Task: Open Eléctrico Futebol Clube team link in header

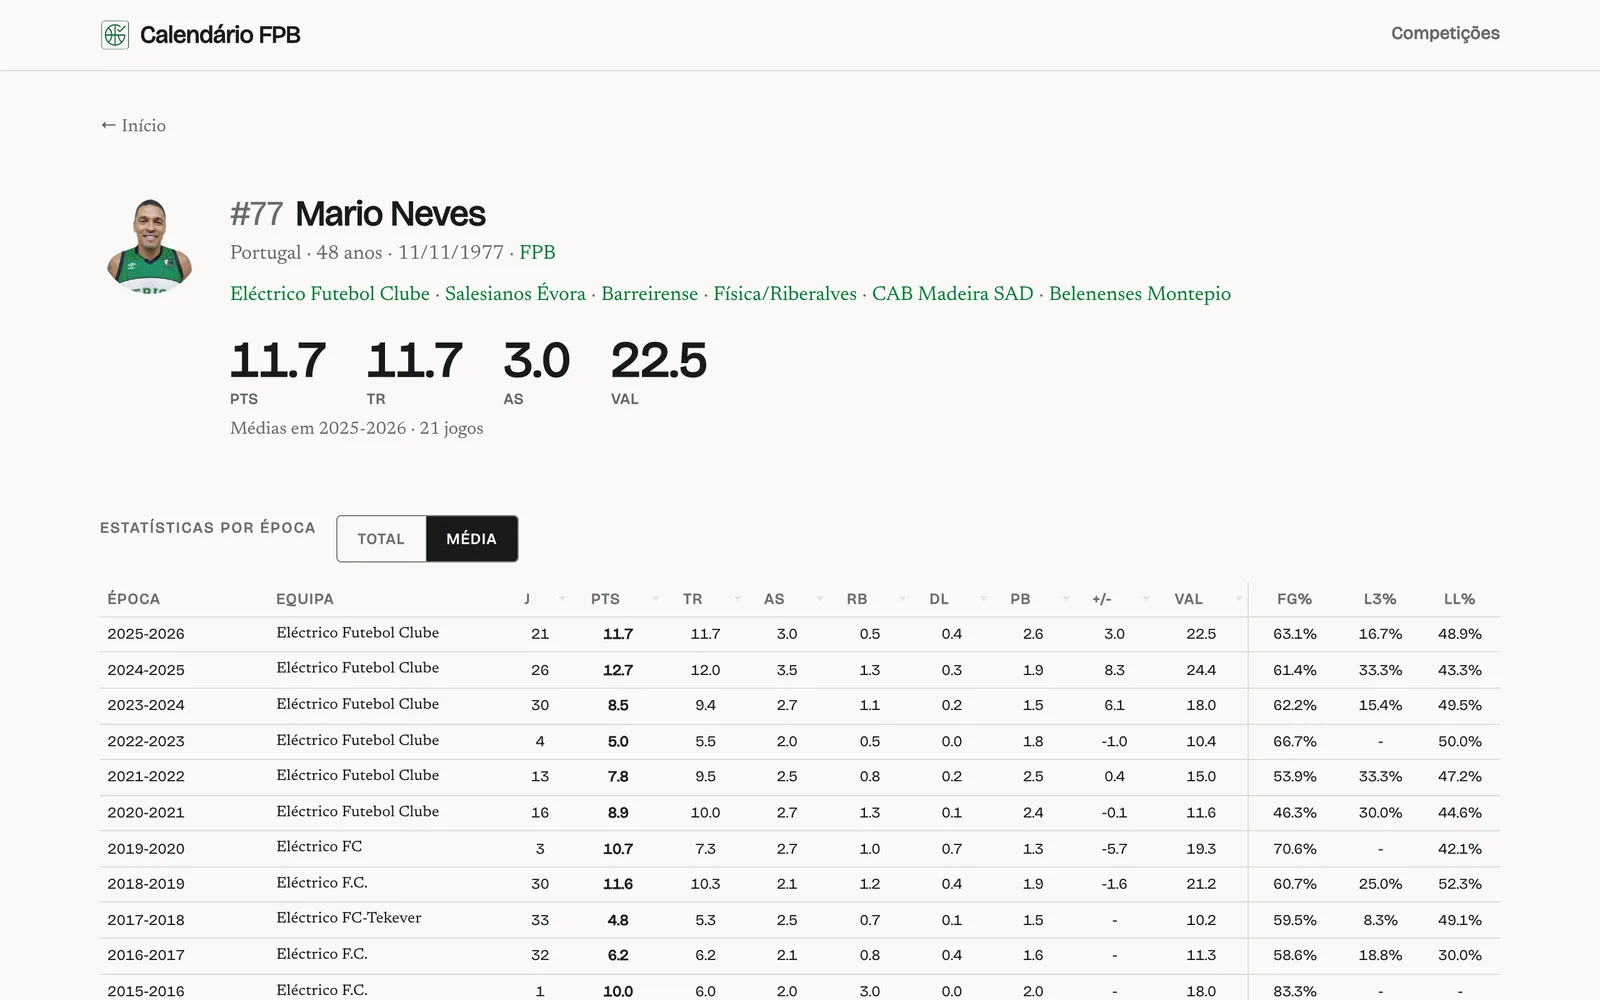Action: [x=330, y=293]
